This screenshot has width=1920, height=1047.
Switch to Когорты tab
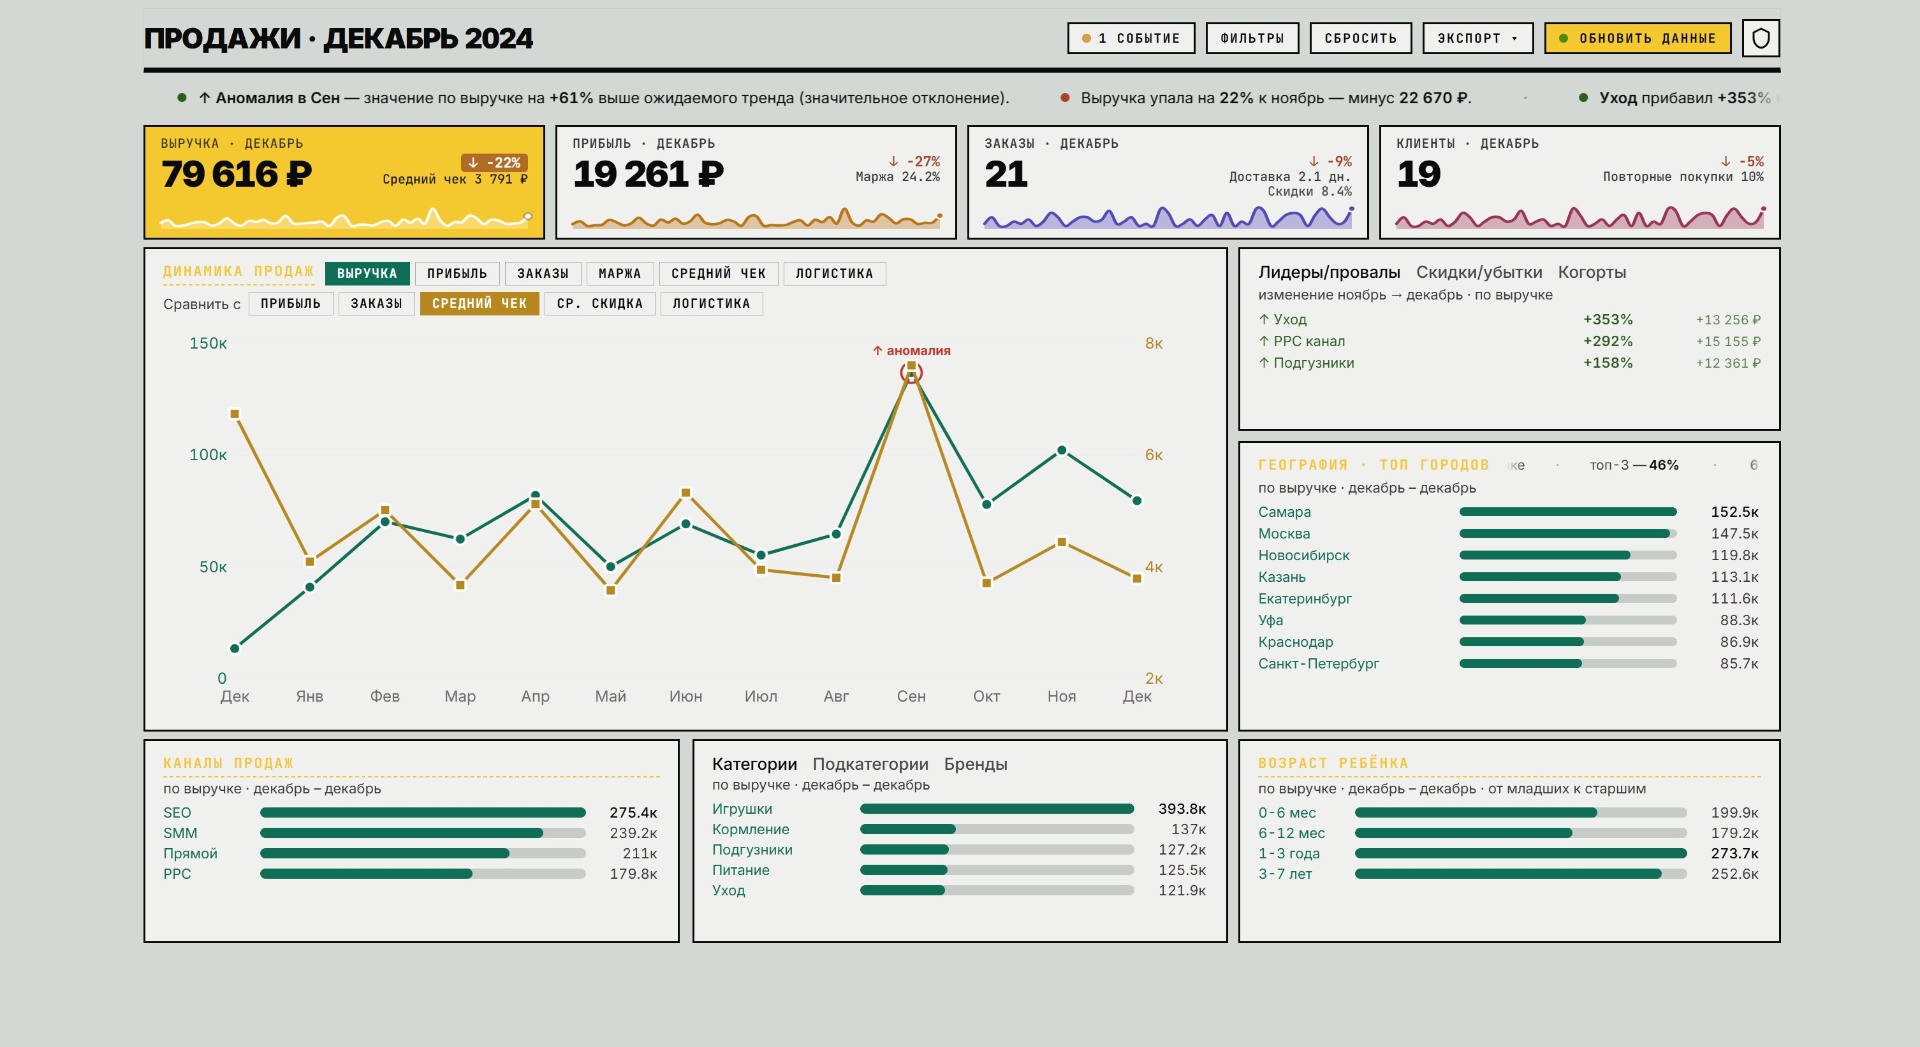[x=1592, y=272]
